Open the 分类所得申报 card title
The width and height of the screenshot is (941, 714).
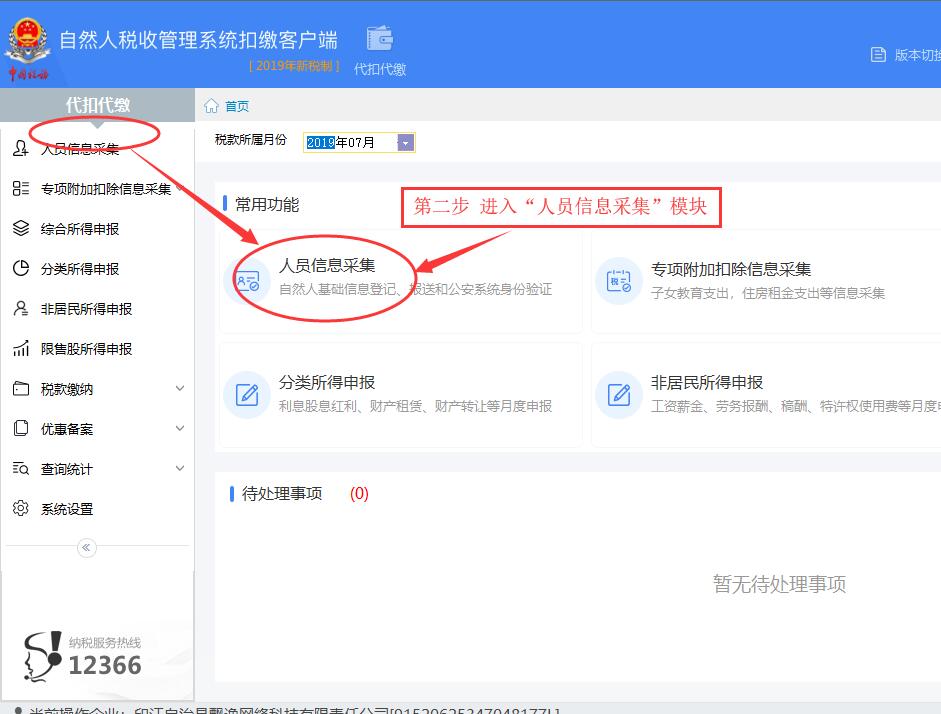pyautogui.click(x=327, y=382)
